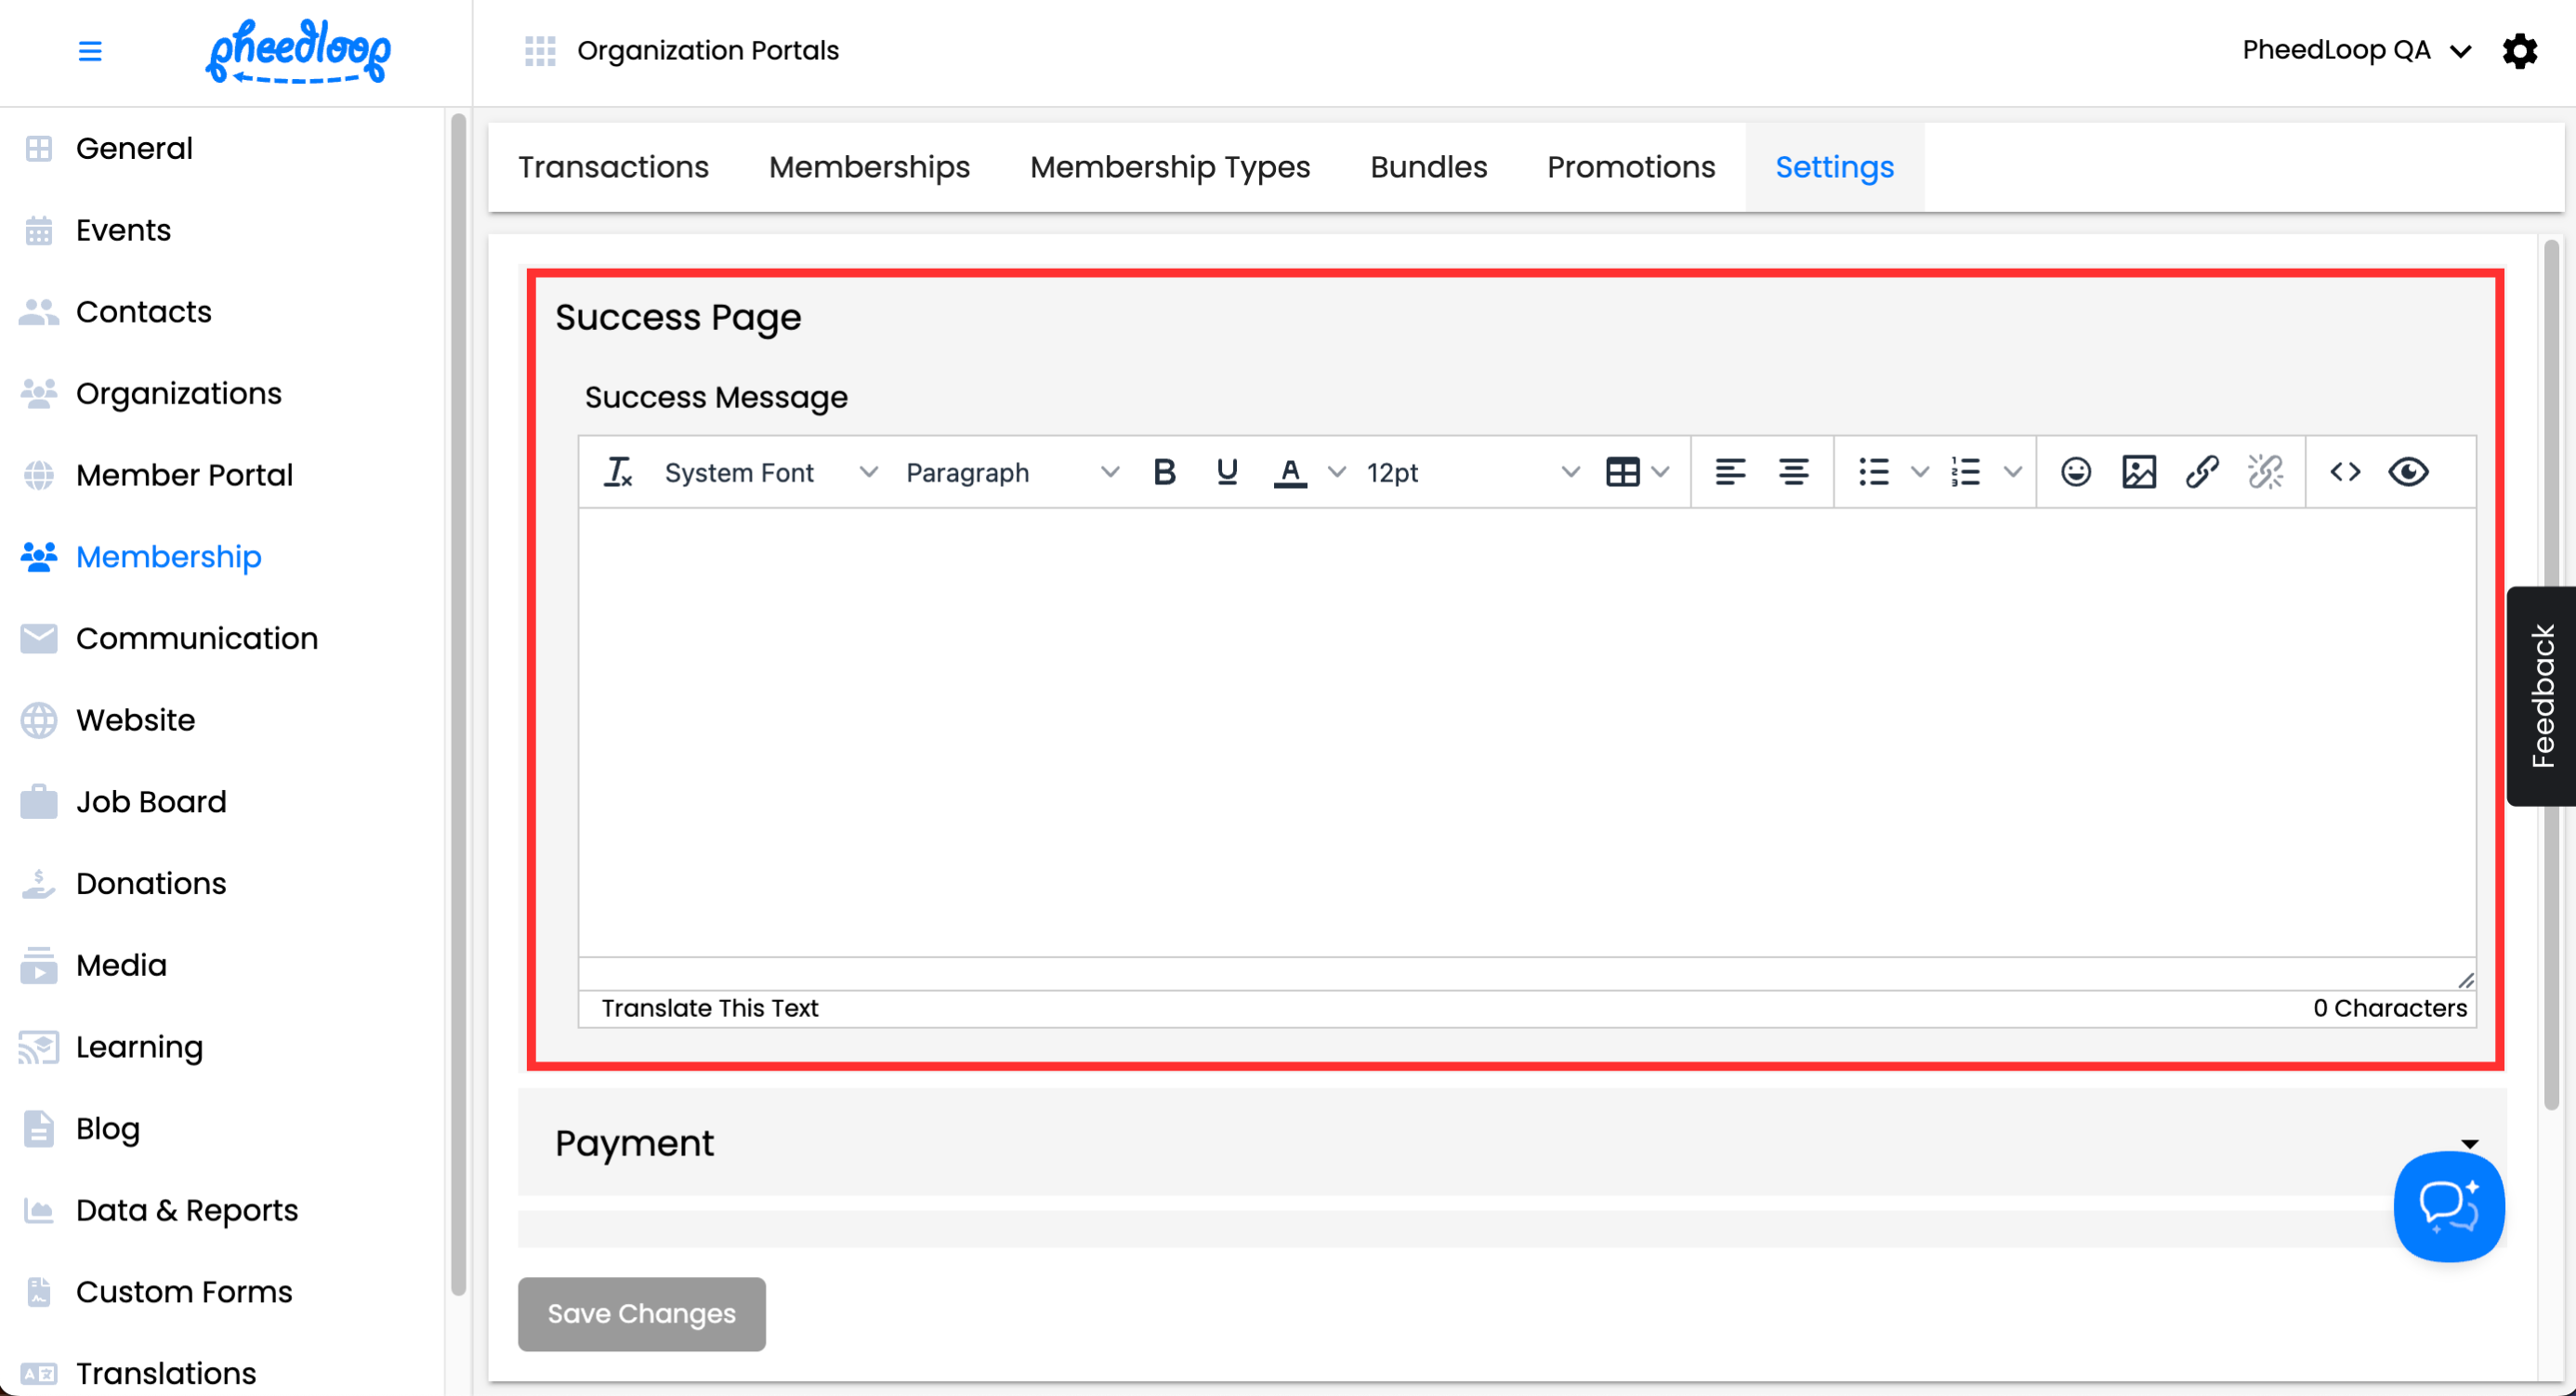Insert an emoji using the smiley icon
The width and height of the screenshot is (2576, 1396).
(2075, 472)
